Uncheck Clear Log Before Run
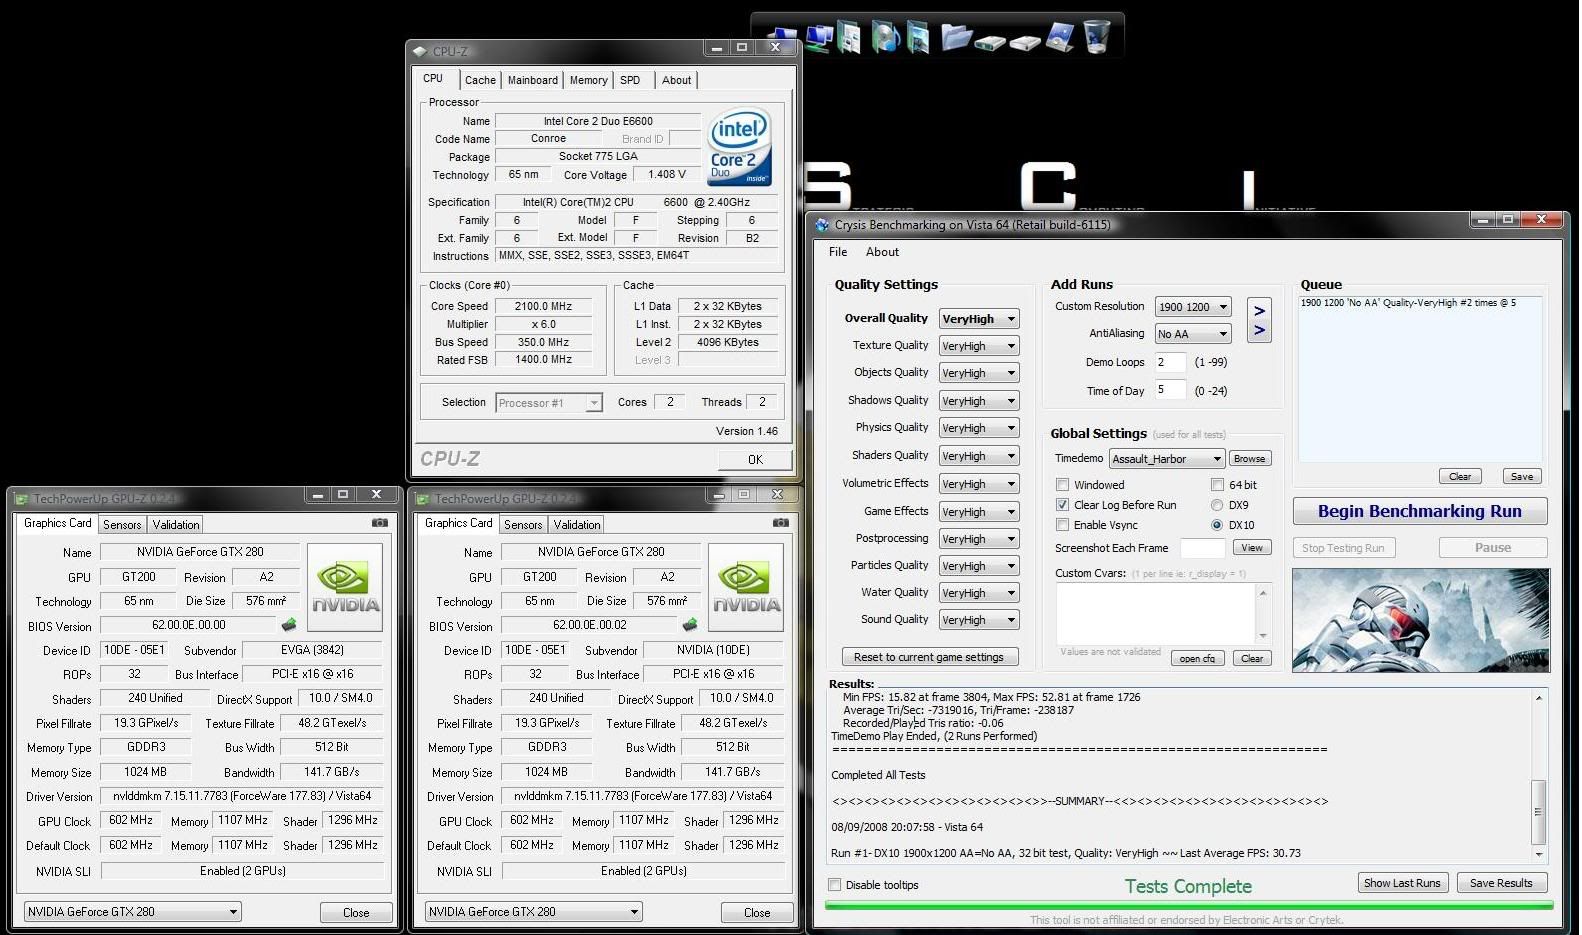 click(1063, 505)
